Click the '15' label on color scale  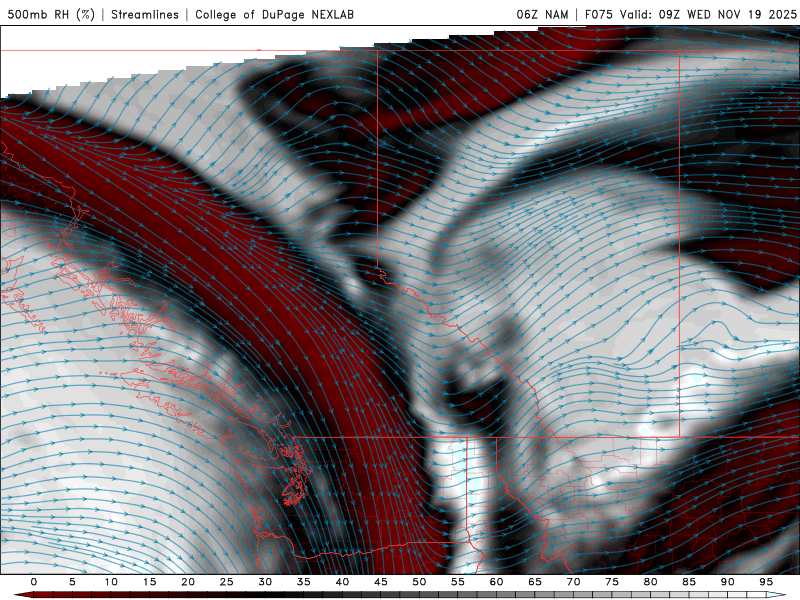(x=149, y=582)
